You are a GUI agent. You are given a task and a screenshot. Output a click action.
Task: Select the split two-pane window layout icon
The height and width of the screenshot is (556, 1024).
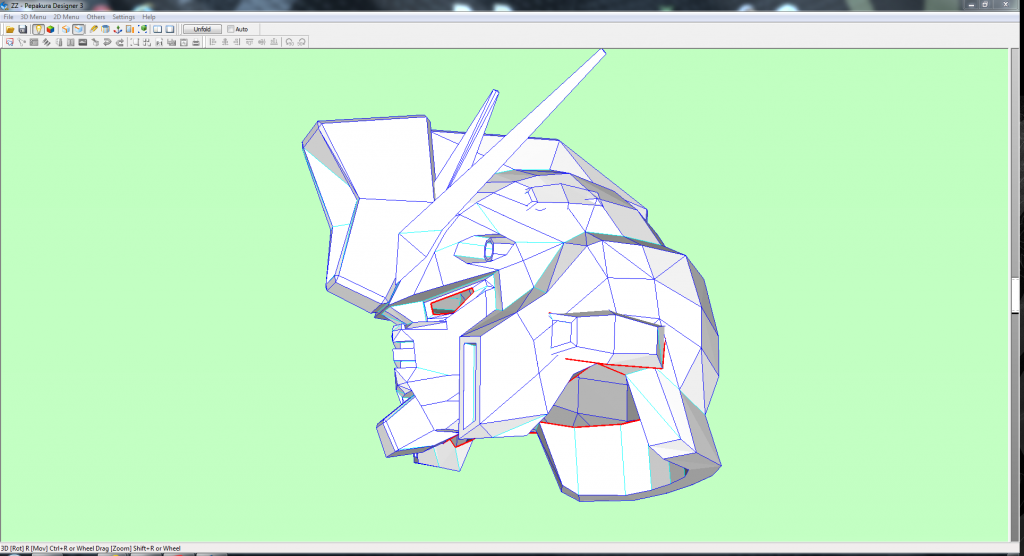[158, 29]
